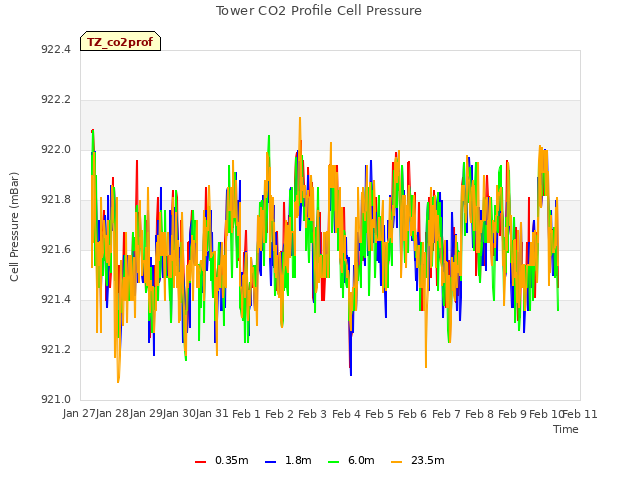The height and width of the screenshot is (480, 640).
Task: Click the Feb 6 date tick label
Action: [x=412, y=414]
